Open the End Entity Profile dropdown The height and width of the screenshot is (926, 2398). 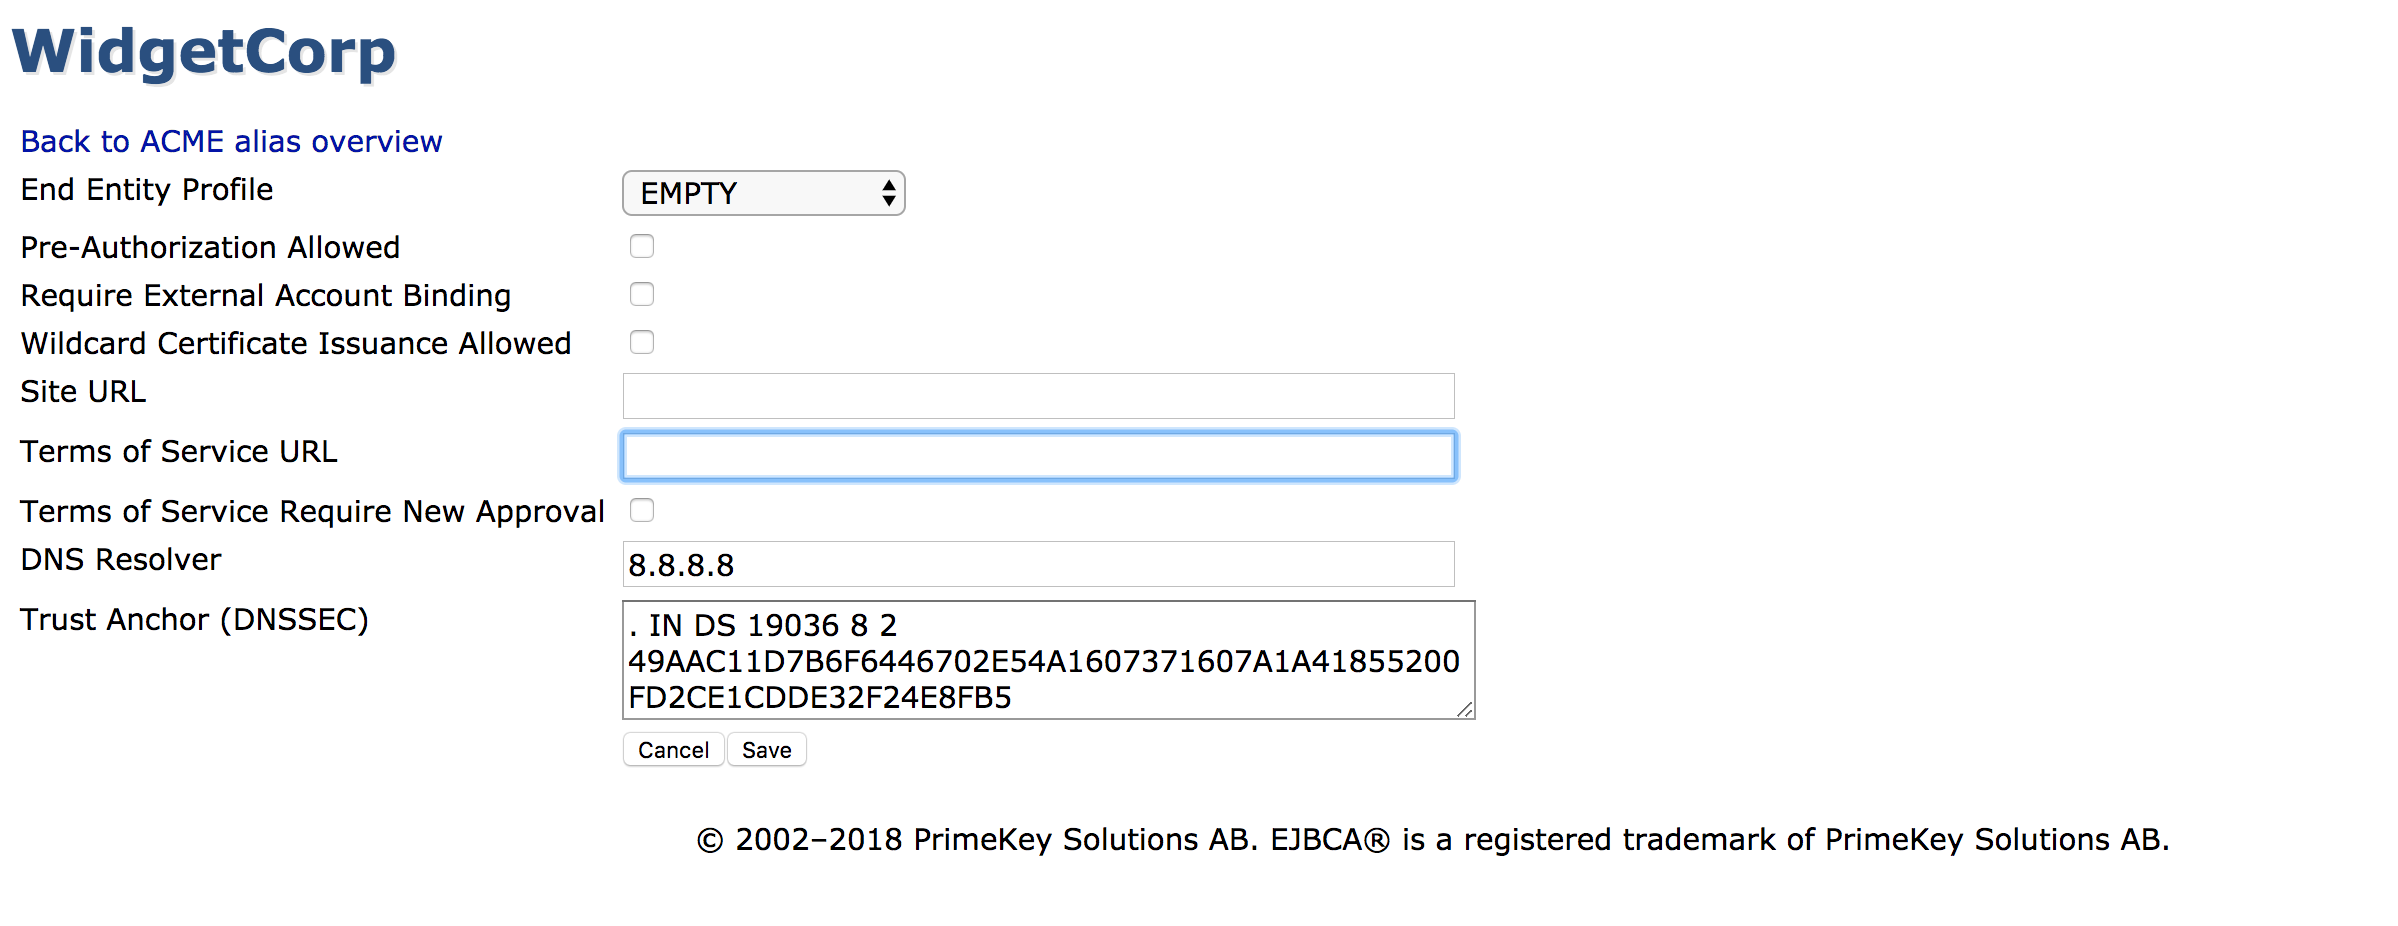pos(763,193)
